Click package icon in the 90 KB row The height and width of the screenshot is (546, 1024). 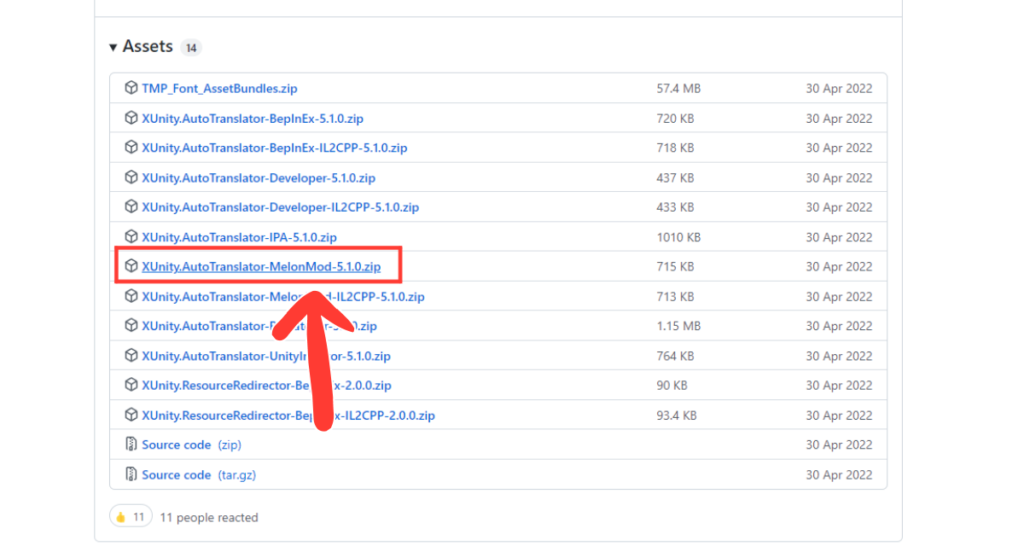click(x=131, y=385)
